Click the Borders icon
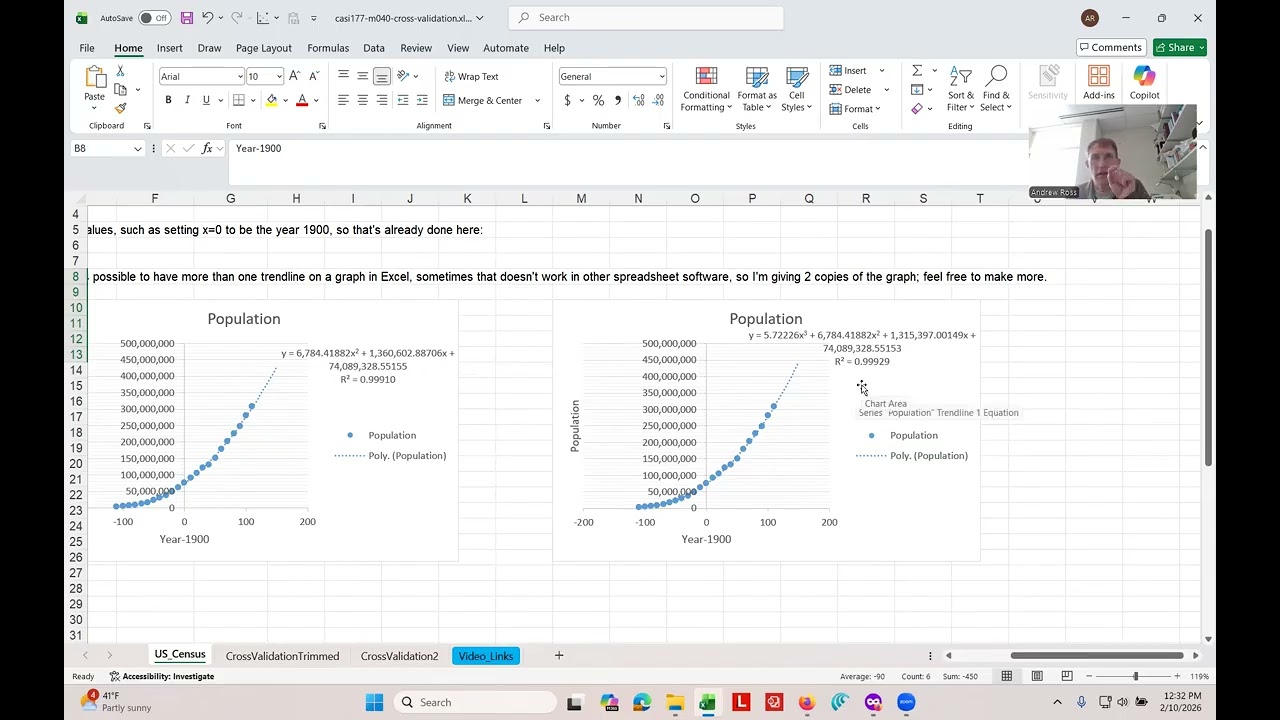The width and height of the screenshot is (1280, 720). coord(238,100)
